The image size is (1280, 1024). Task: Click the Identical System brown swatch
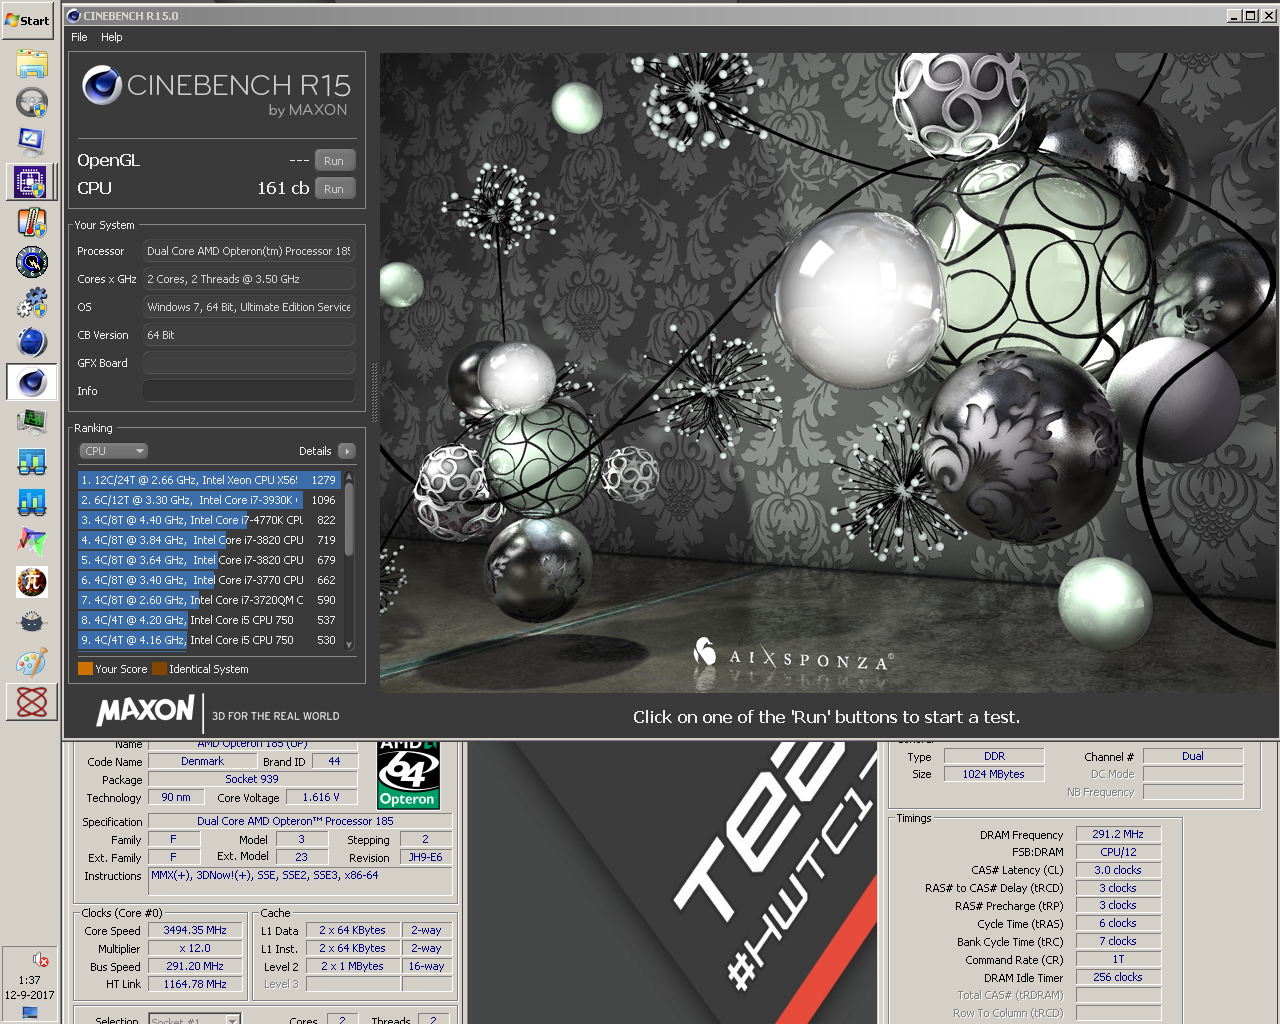point(159,669)
